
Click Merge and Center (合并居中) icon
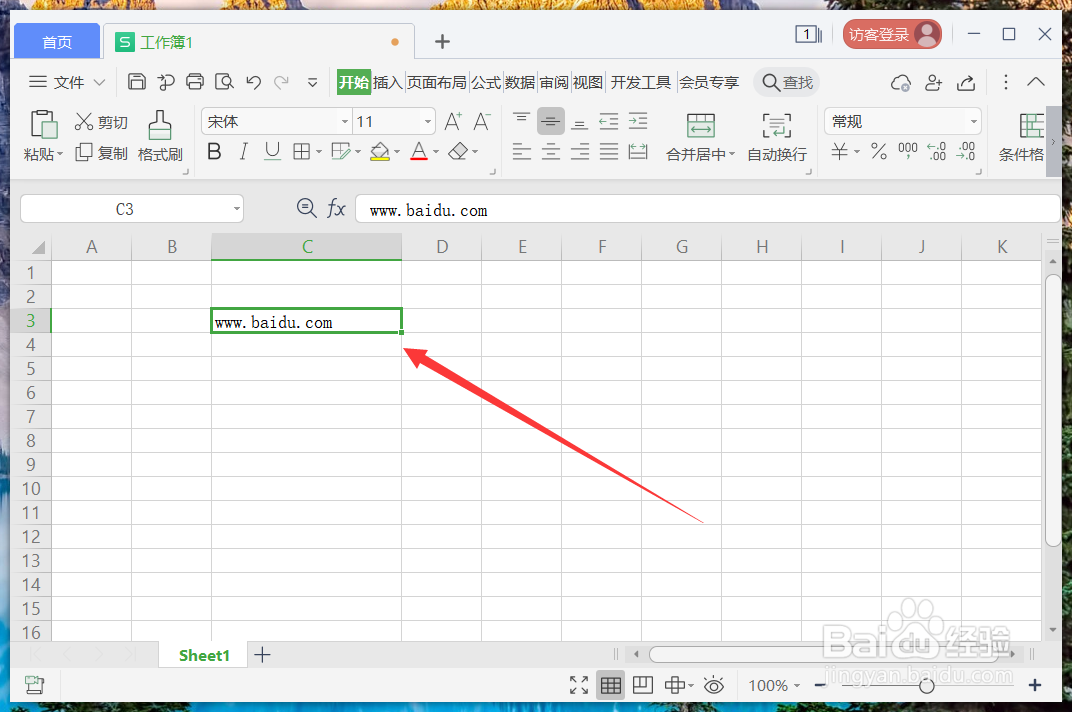click(701, 126)
